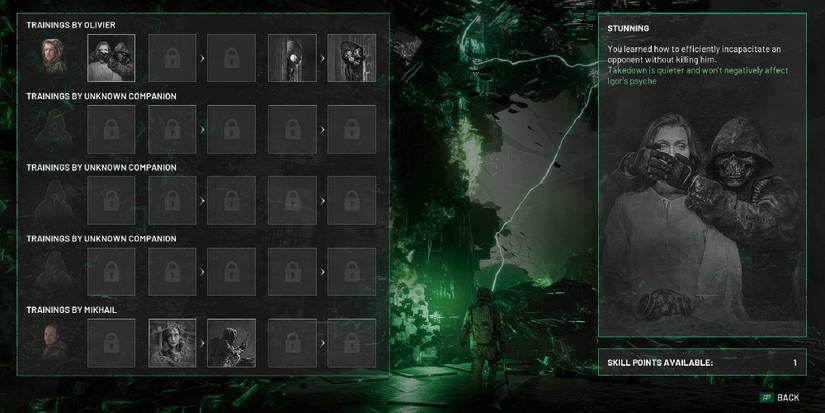Click the large Stunning skill illustration

click(x=702, y=218)
